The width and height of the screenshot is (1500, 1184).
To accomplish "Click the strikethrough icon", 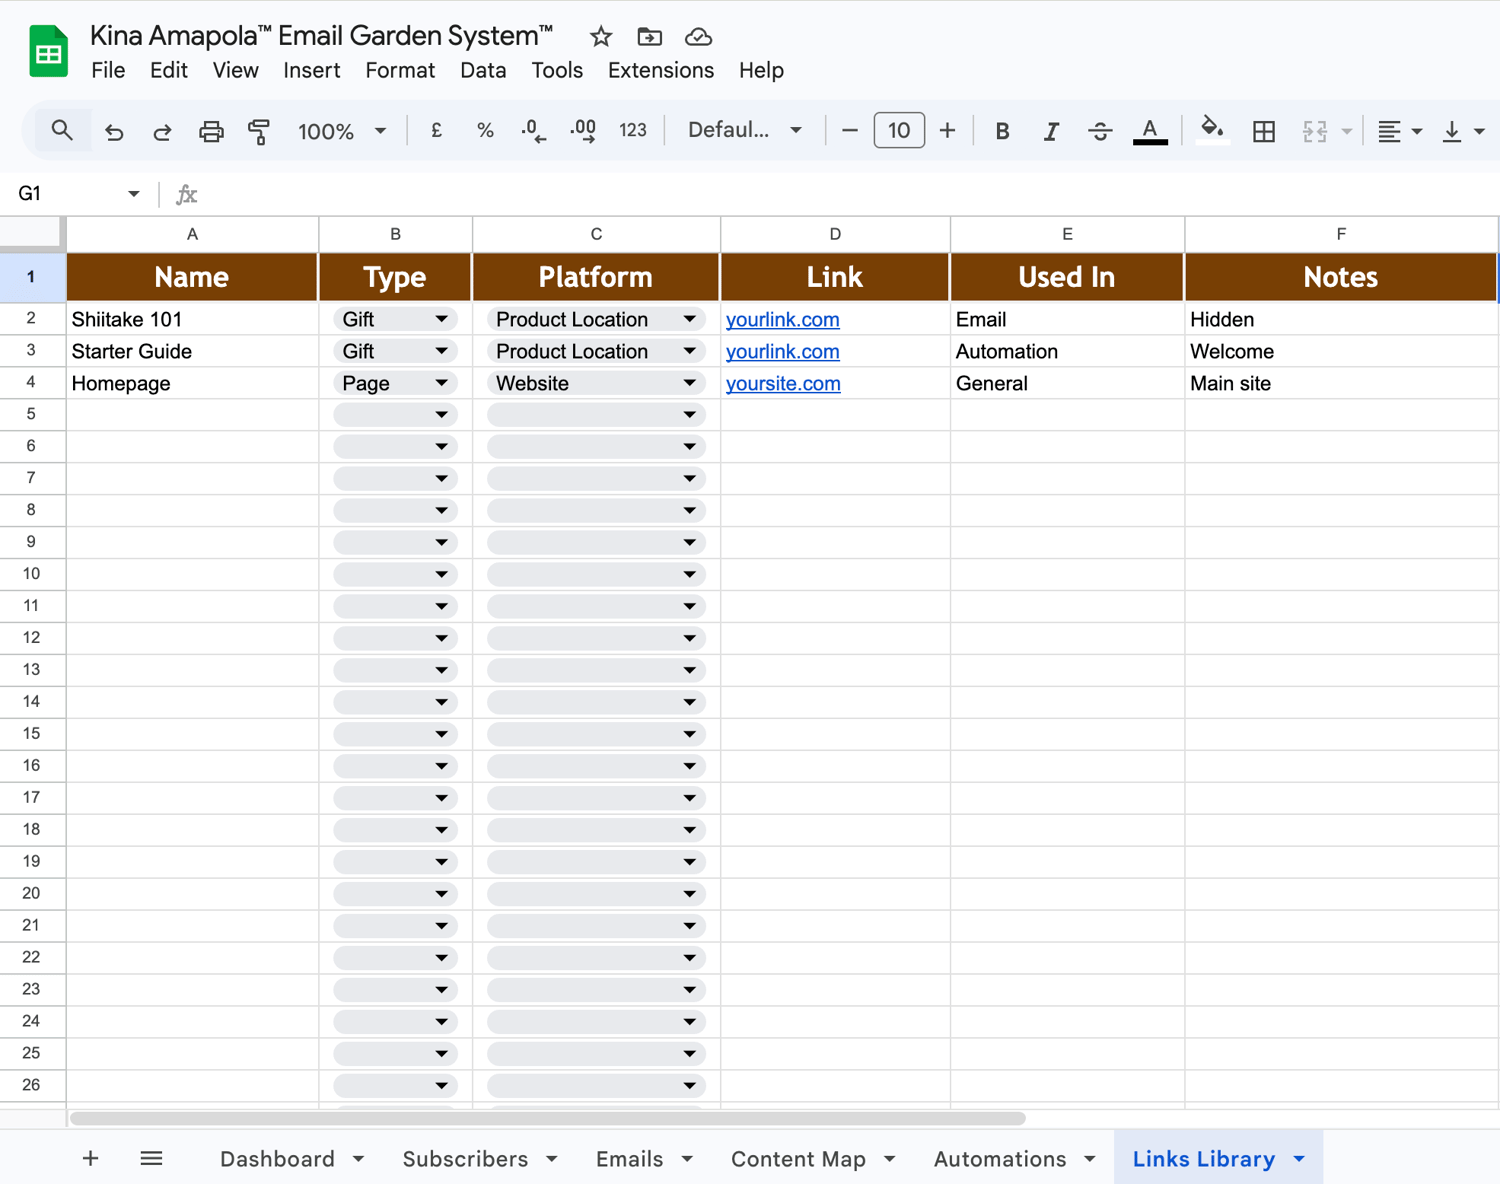I will coord(1100,131).
